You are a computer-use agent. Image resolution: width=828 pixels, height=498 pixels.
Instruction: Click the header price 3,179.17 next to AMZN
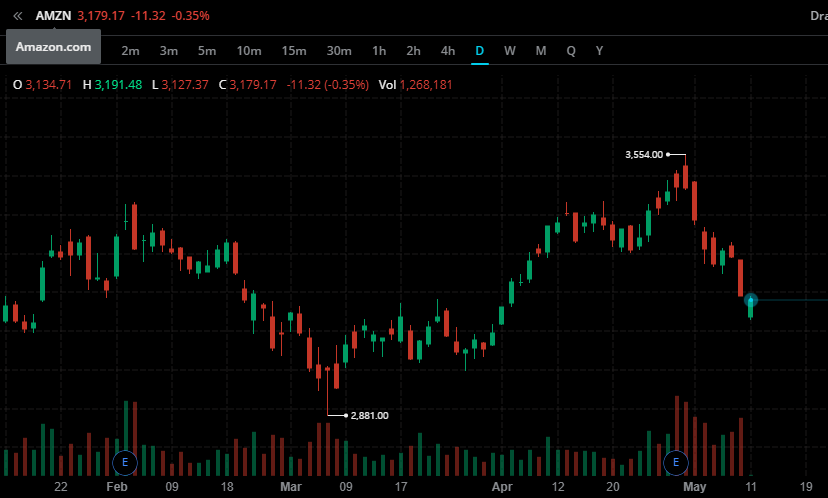click(101, 16)
